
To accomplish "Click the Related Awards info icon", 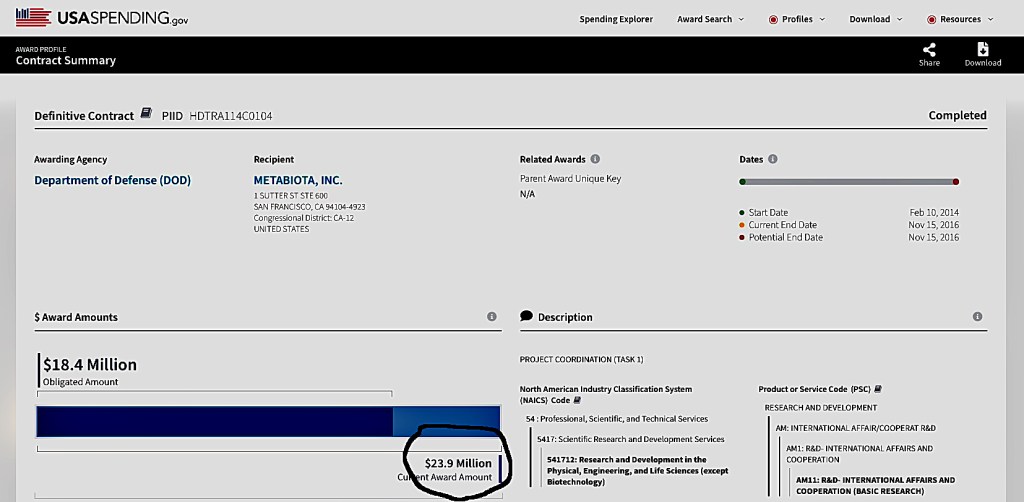I will tap(595, 159).
